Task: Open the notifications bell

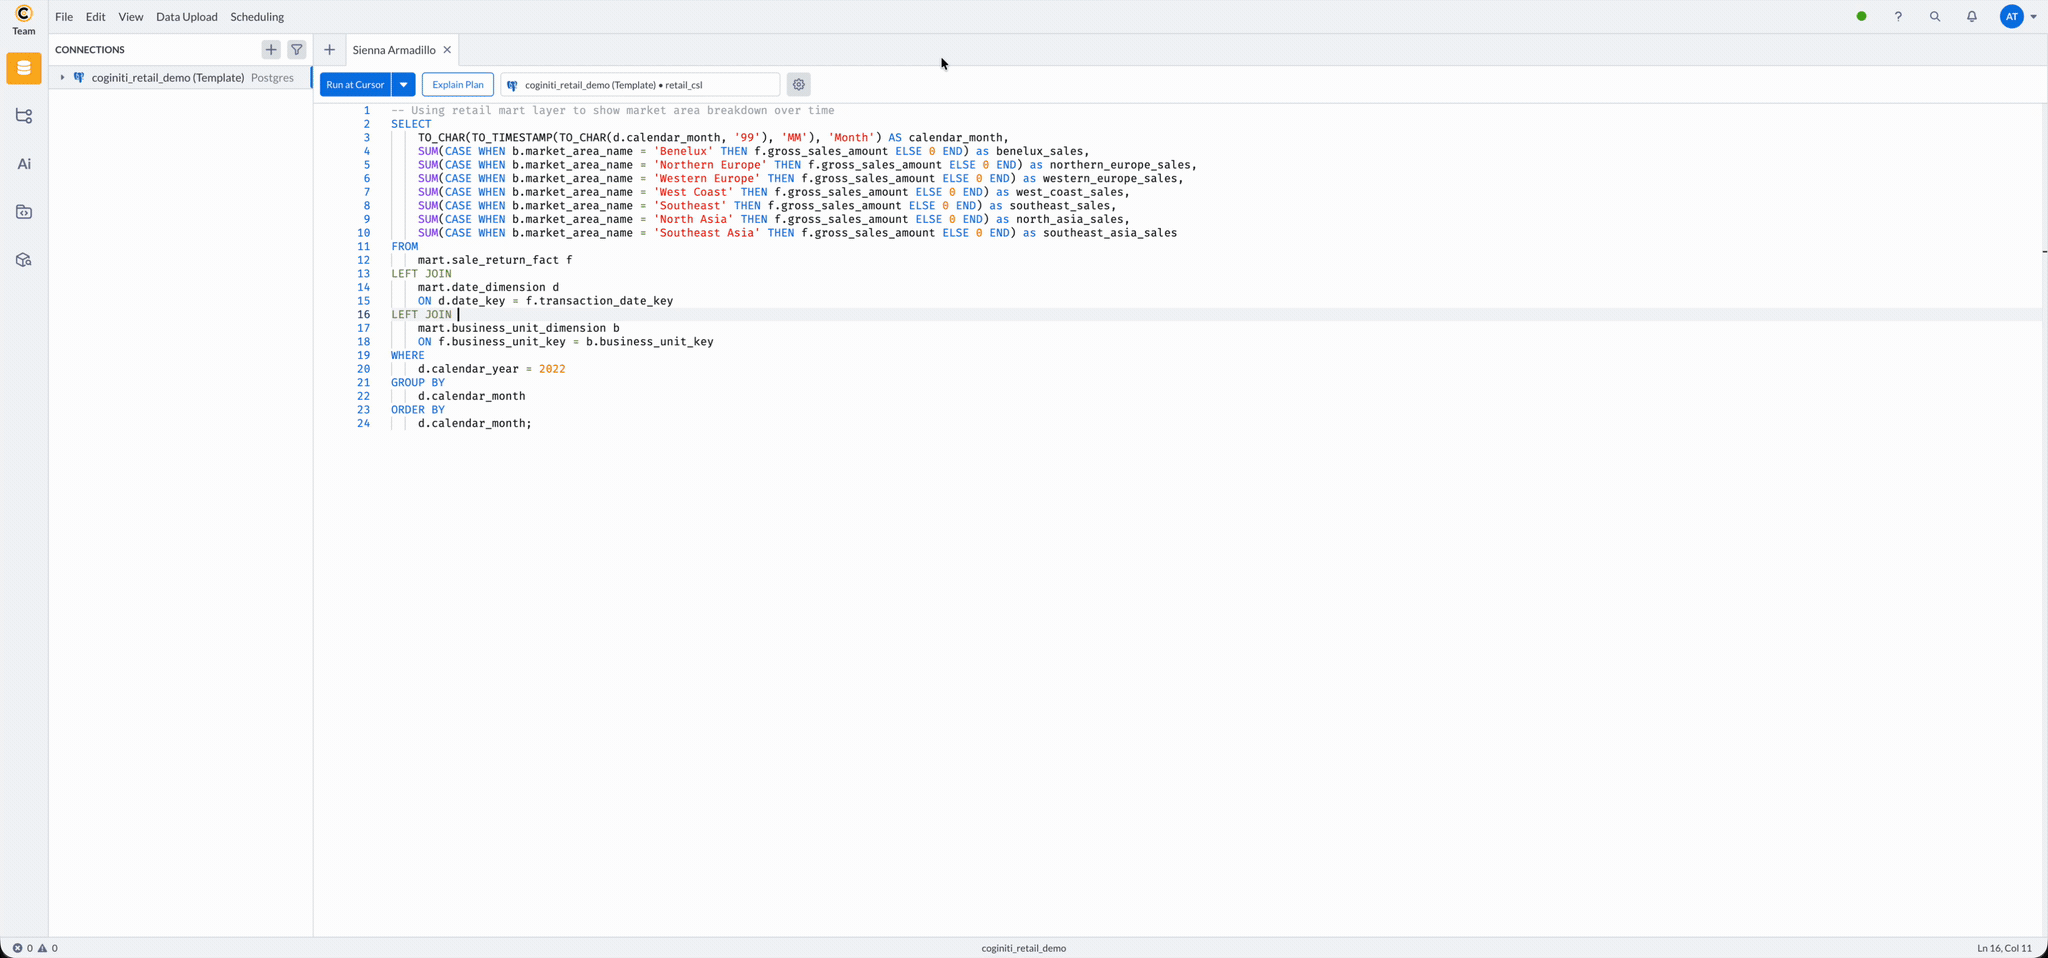Action: pos(1971,17)
